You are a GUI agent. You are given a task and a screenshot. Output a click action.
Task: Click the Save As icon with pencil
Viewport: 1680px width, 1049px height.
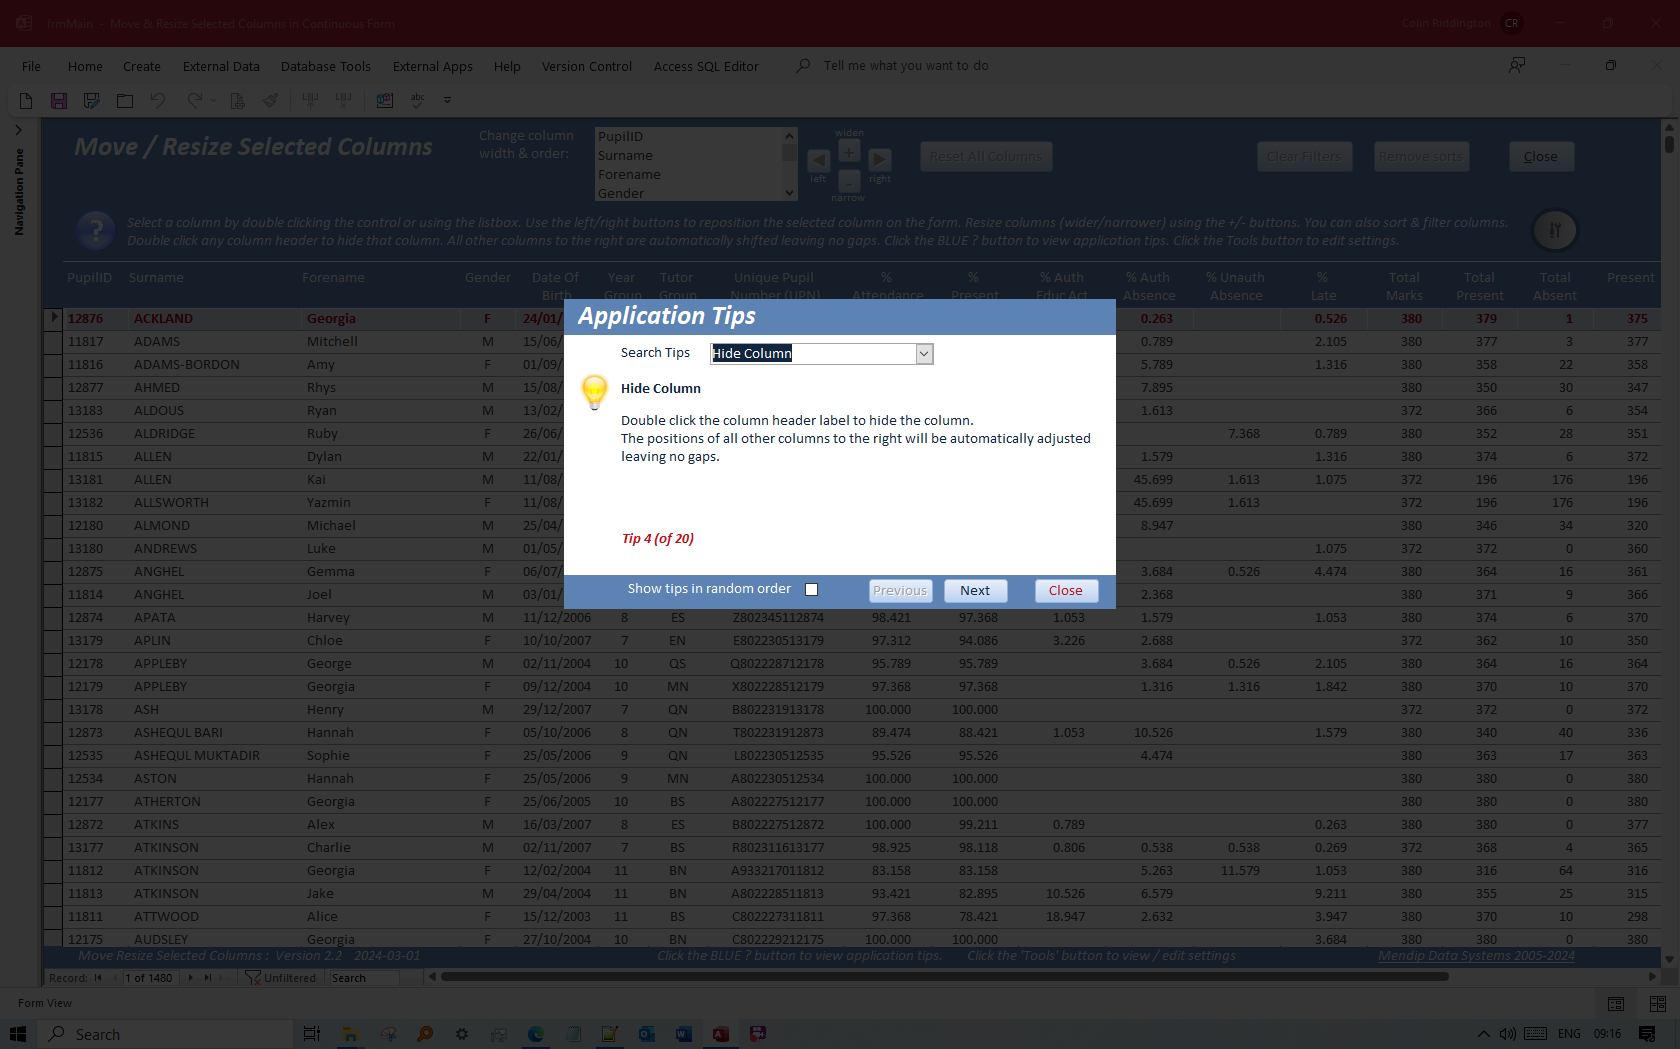(x=92, y=100)
